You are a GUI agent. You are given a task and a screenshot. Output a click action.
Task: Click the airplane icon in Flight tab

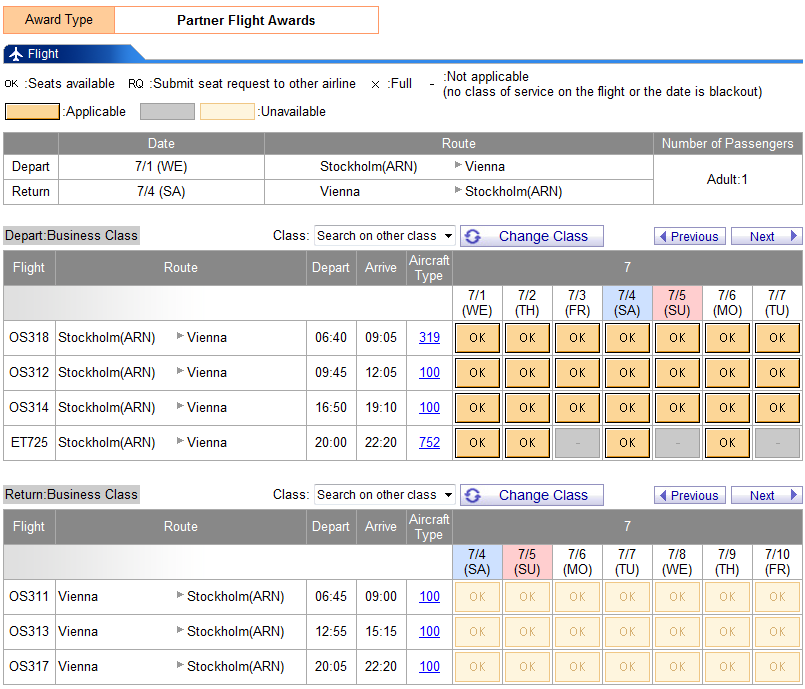click(x=16, y=54)
